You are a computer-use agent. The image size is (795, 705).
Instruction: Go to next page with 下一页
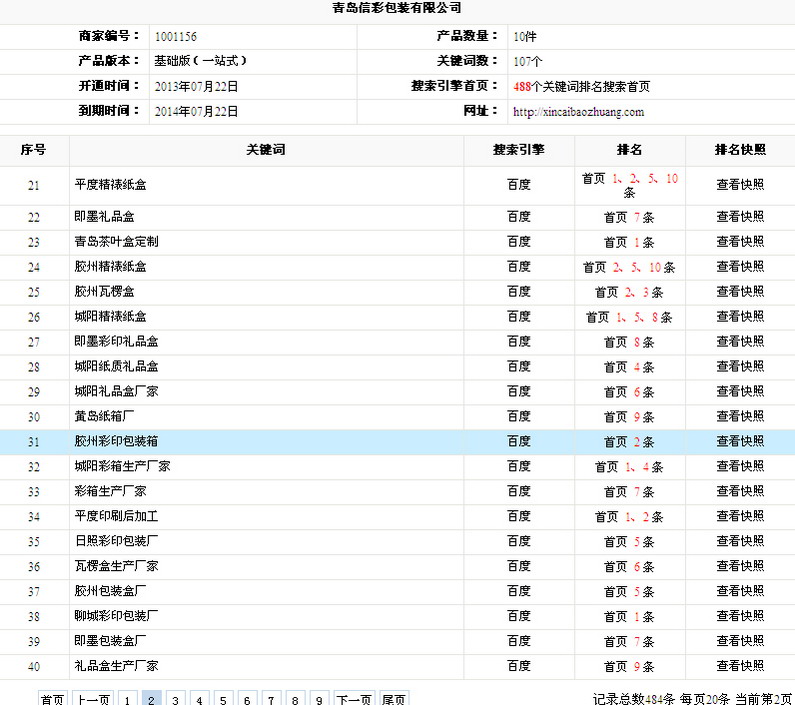pos(353,700)
